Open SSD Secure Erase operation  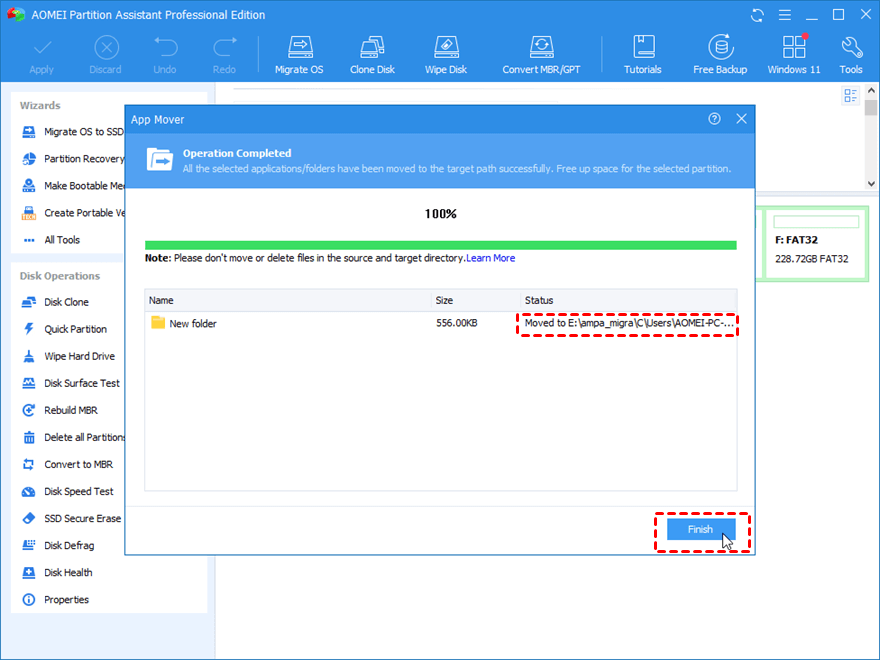click(71, 518)
